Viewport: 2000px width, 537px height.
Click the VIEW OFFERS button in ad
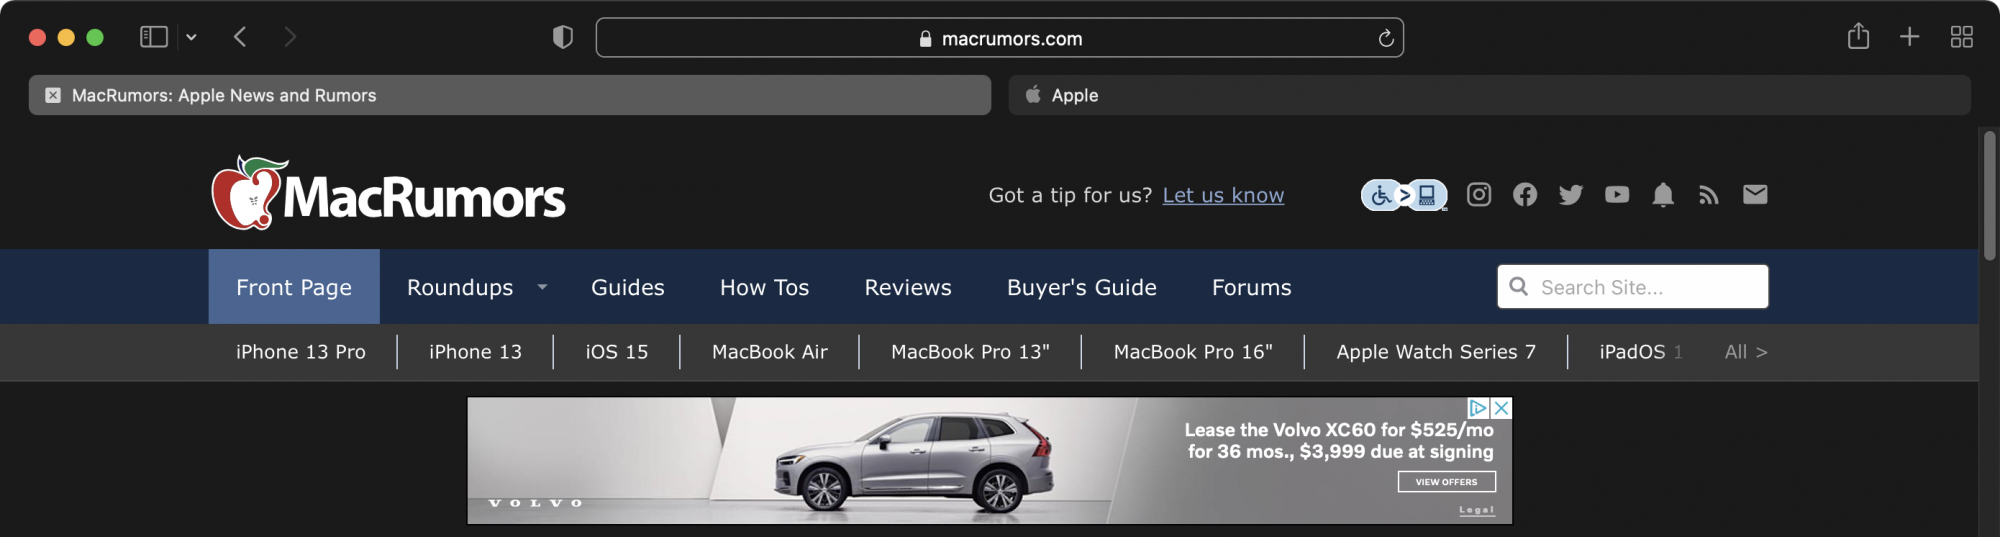[x=1446, y=482]
